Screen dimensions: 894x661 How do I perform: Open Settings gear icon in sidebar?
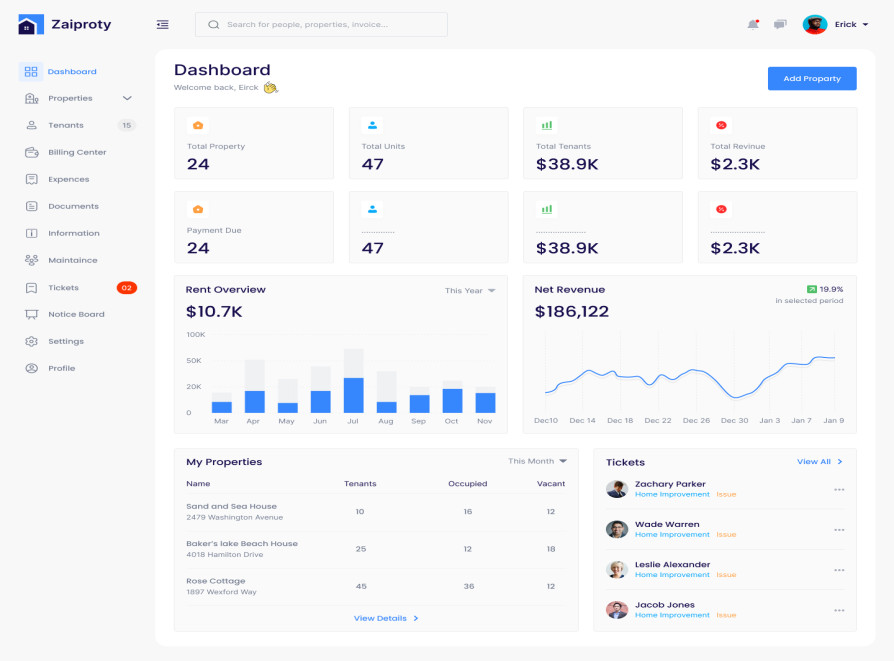pyautogui.click(x=31, y=341)
